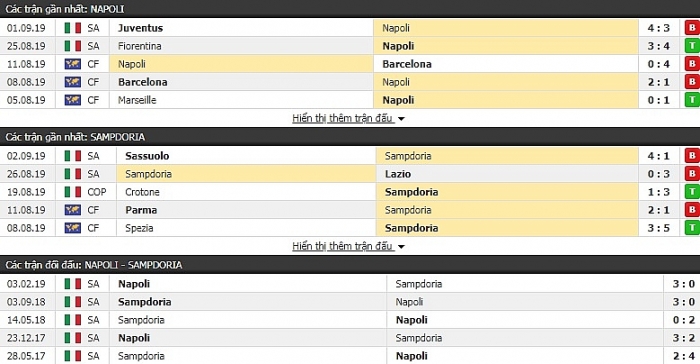Click club friendly icon in 11.08.19 Napoli–Barcelona row
700x364 pixels.
73,64
